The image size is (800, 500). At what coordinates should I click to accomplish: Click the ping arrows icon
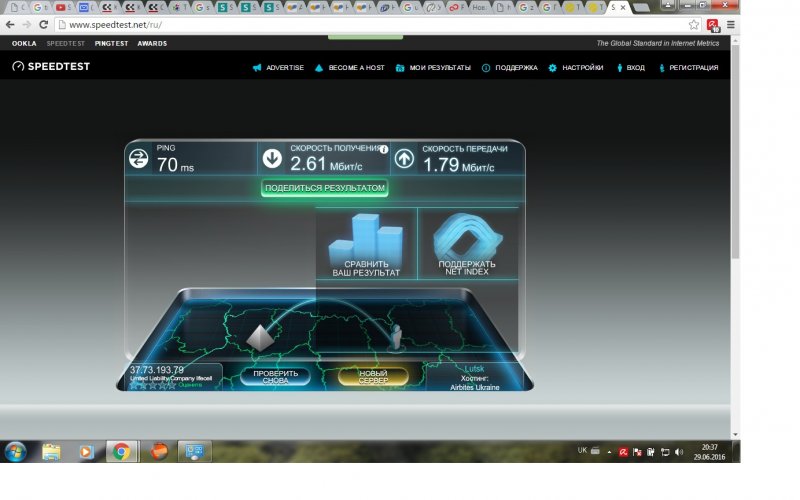139,158
